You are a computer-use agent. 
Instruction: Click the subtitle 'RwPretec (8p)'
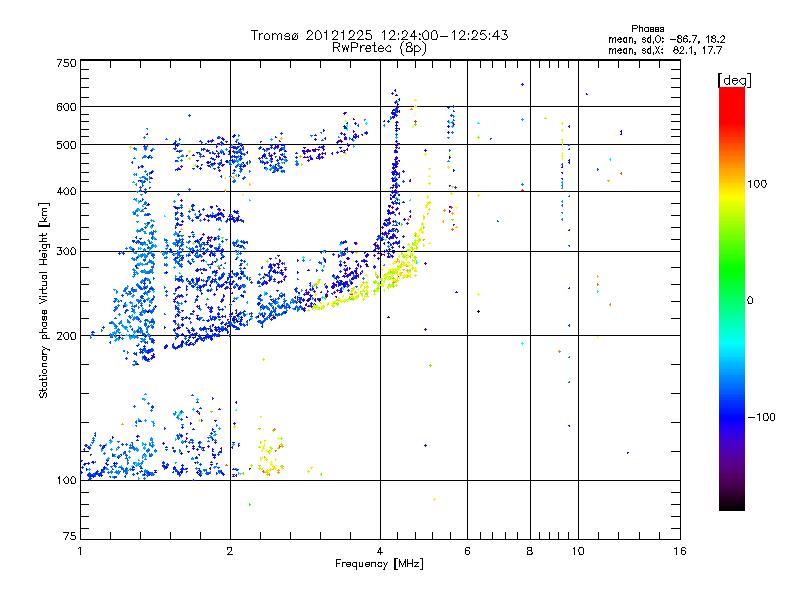(379, 48)
